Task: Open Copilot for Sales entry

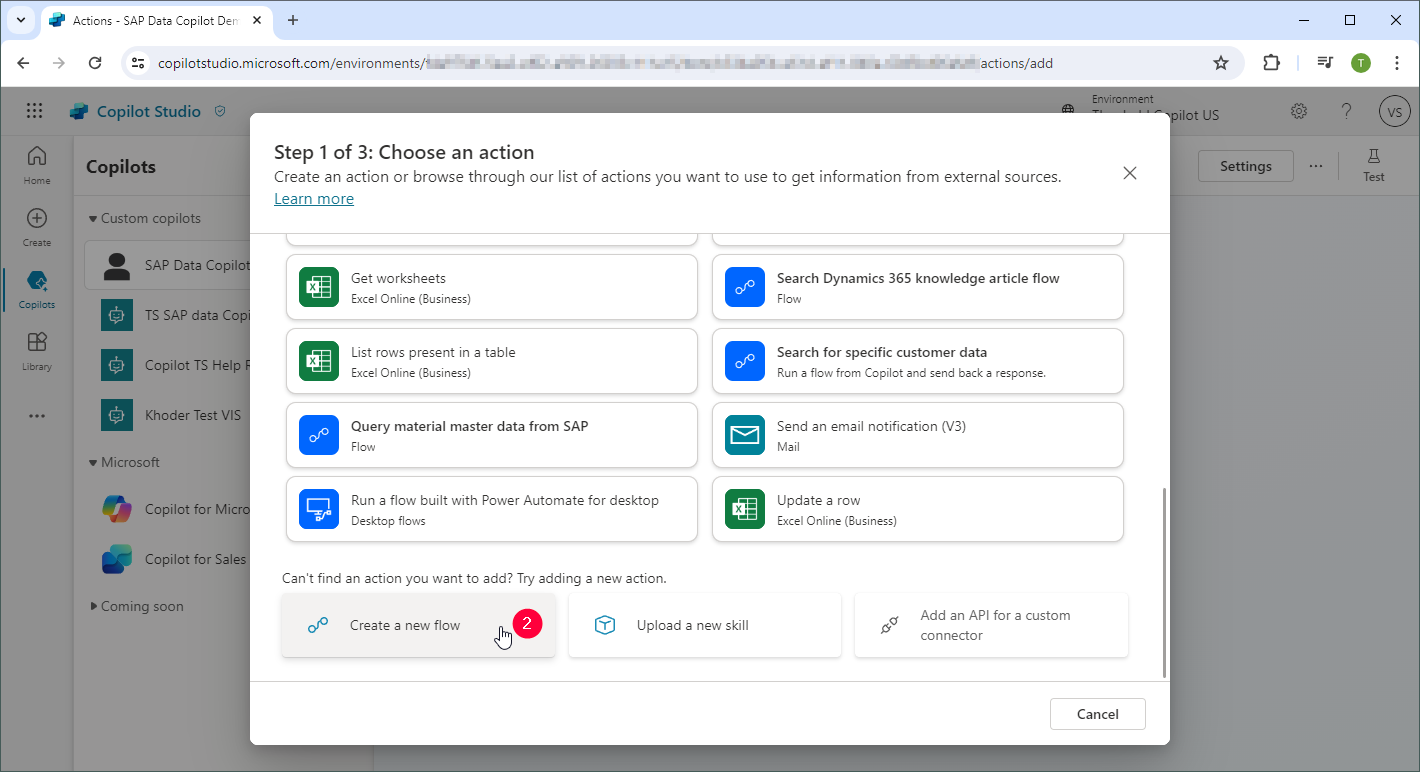Action: tap(168, 559)
